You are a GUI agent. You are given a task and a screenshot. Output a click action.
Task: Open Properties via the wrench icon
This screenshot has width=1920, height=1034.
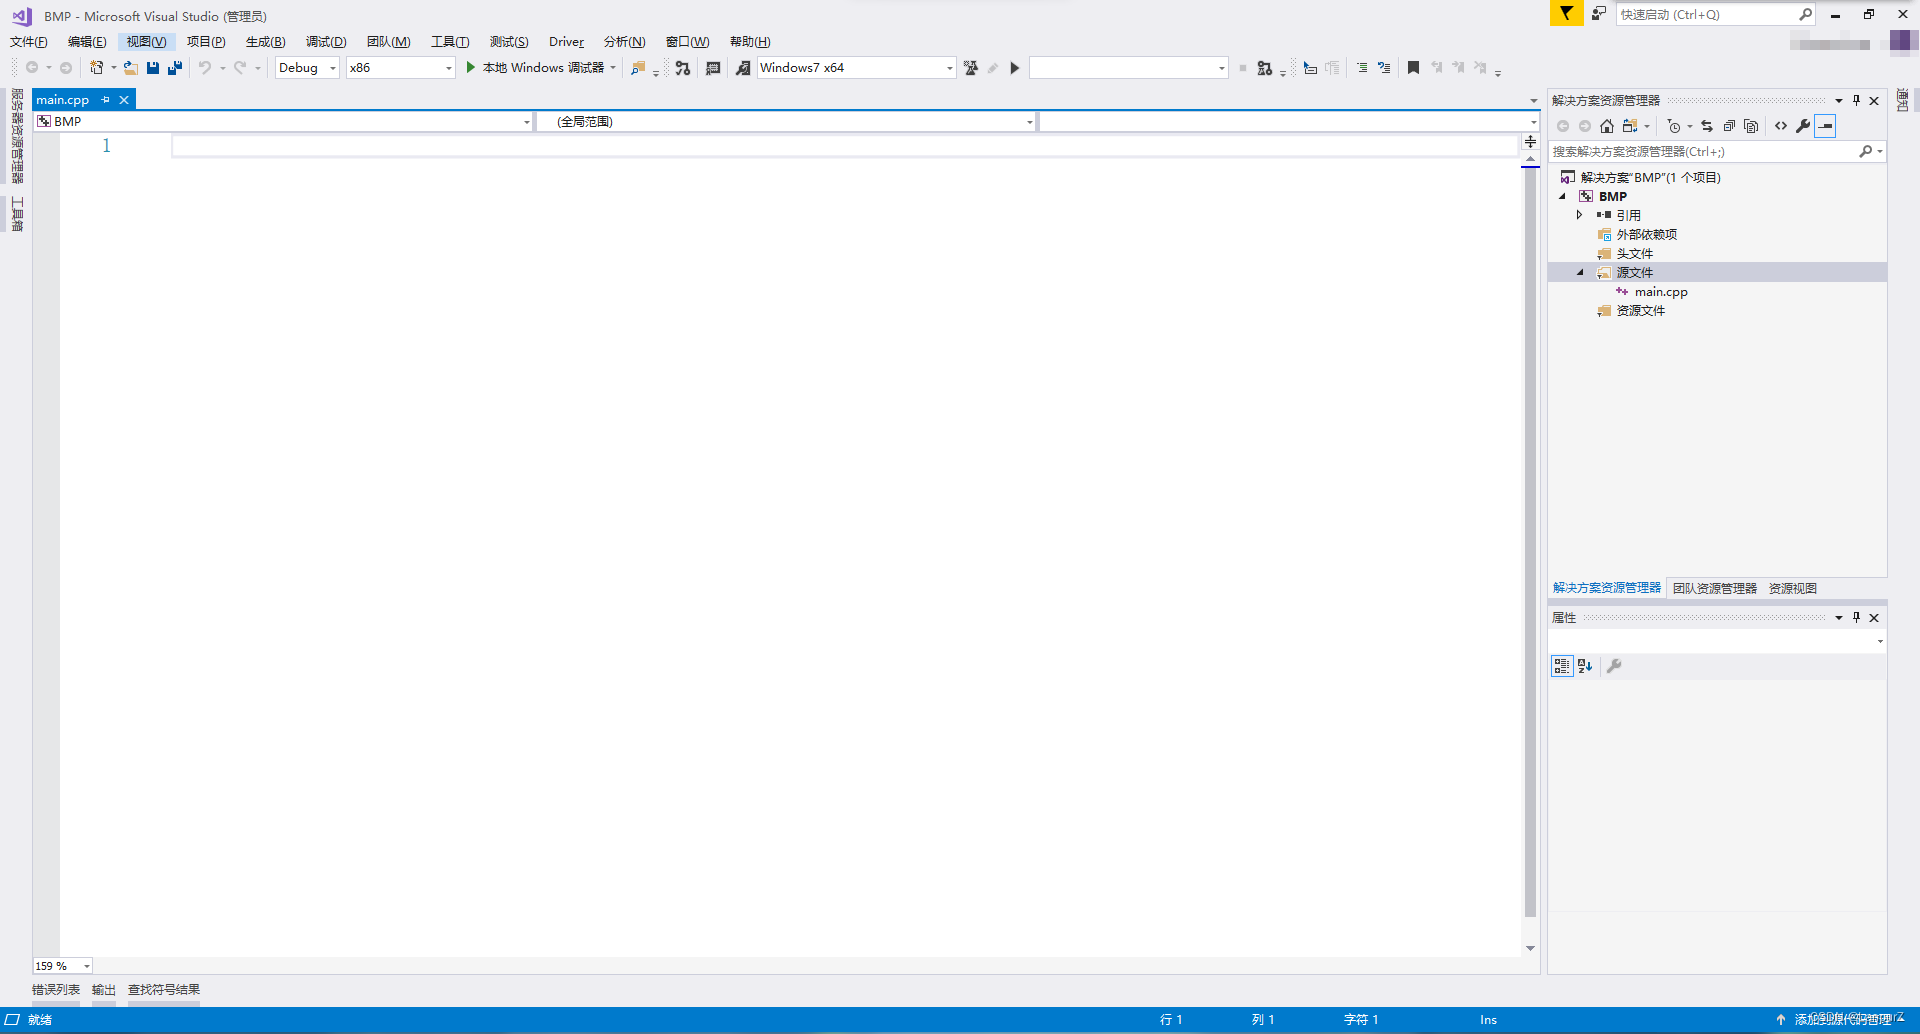tap(1803, 126)
